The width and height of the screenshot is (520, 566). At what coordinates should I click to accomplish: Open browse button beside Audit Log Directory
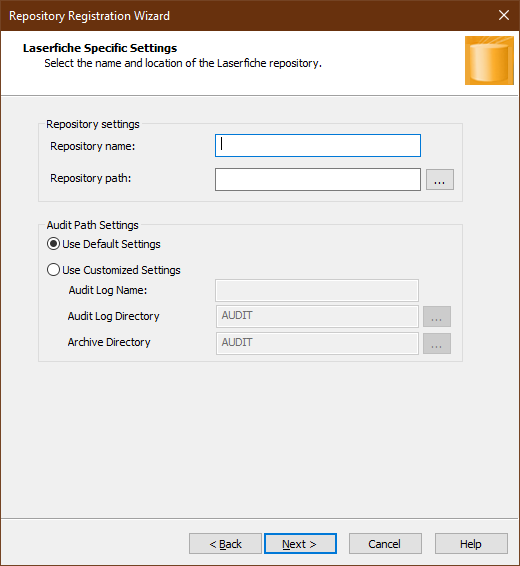tap(437, 317)
